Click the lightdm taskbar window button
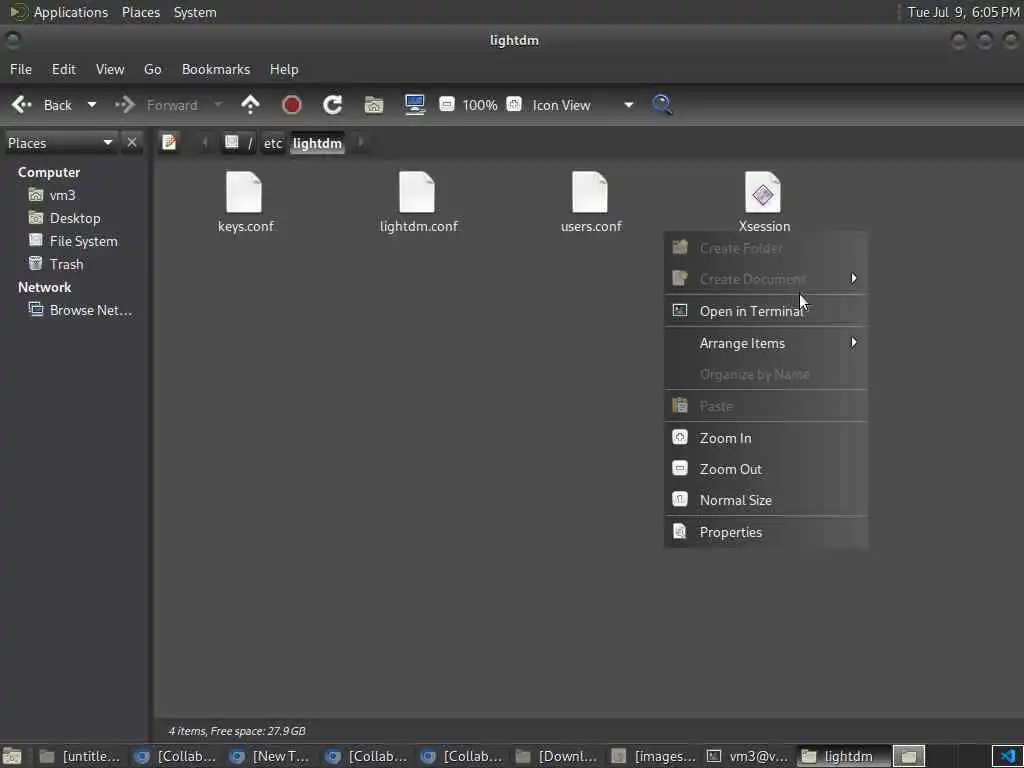The image size is (1024, 768). pos(842,756)
